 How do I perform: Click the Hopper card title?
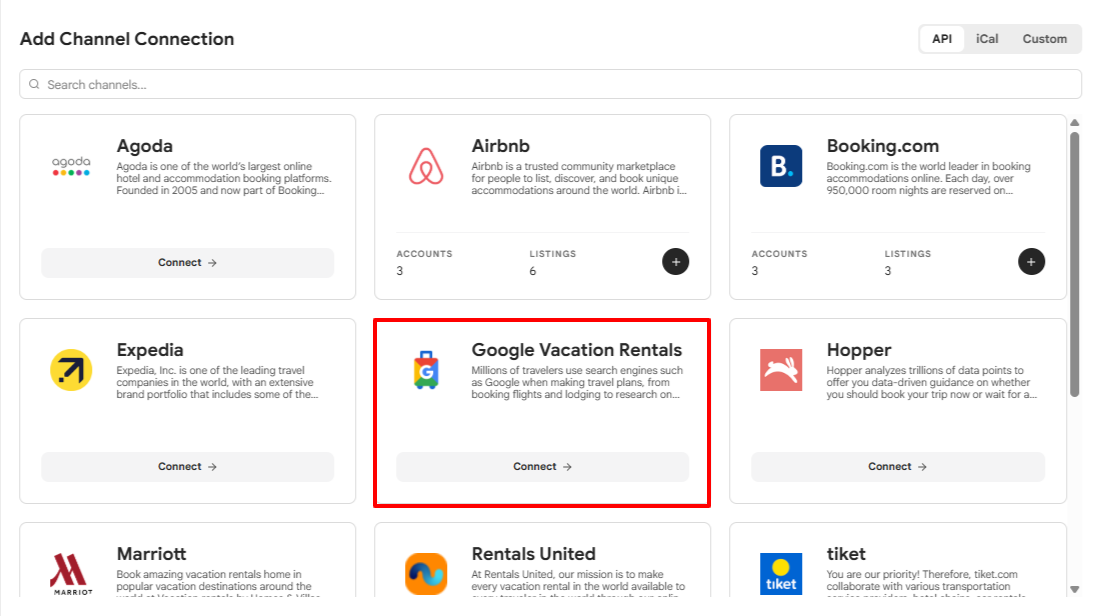[859, 349]
